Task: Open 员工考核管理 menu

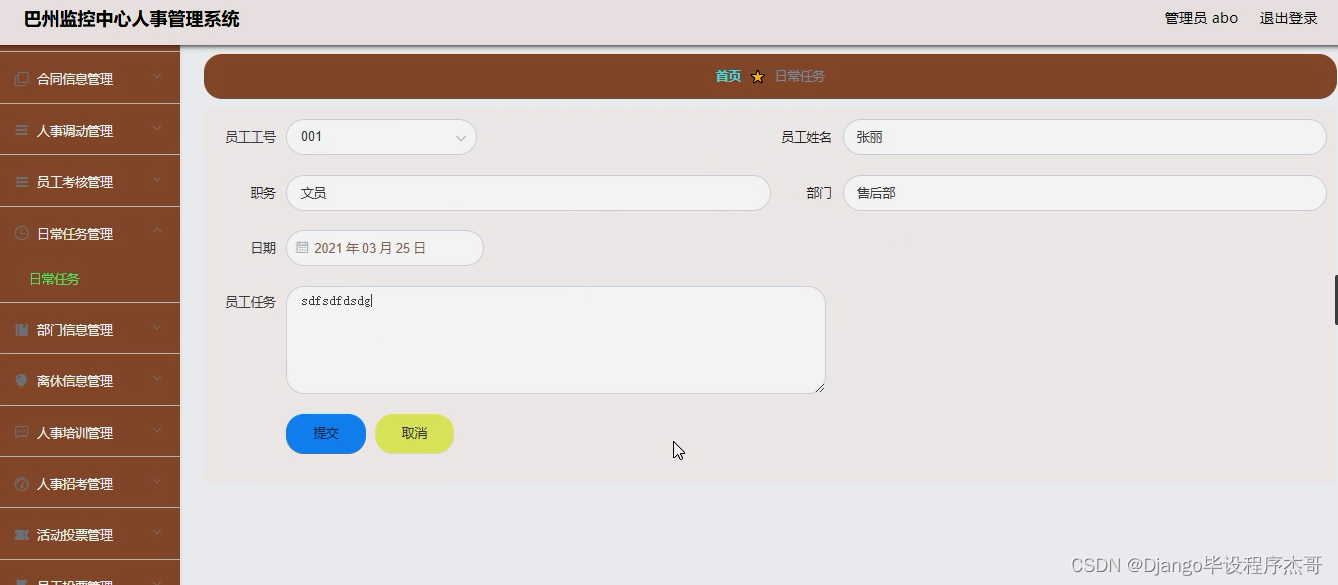Action: [x=90, y=181]
